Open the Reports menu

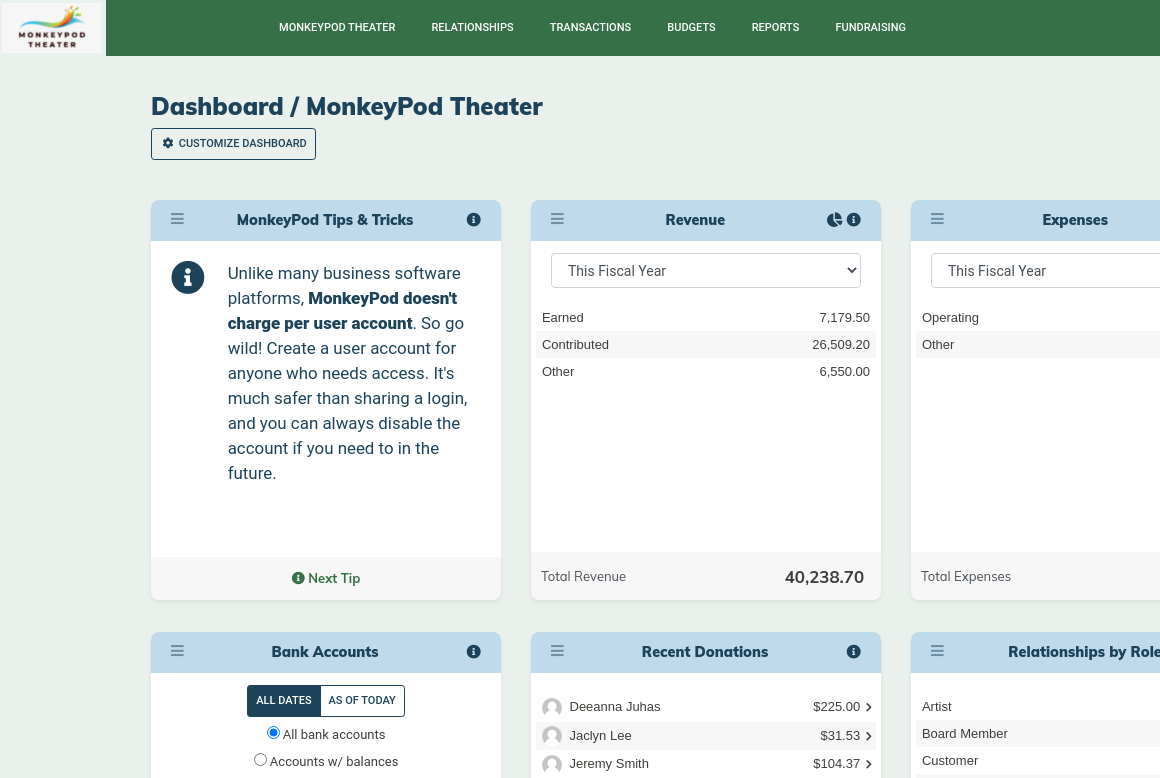click(x=775, y=27)
